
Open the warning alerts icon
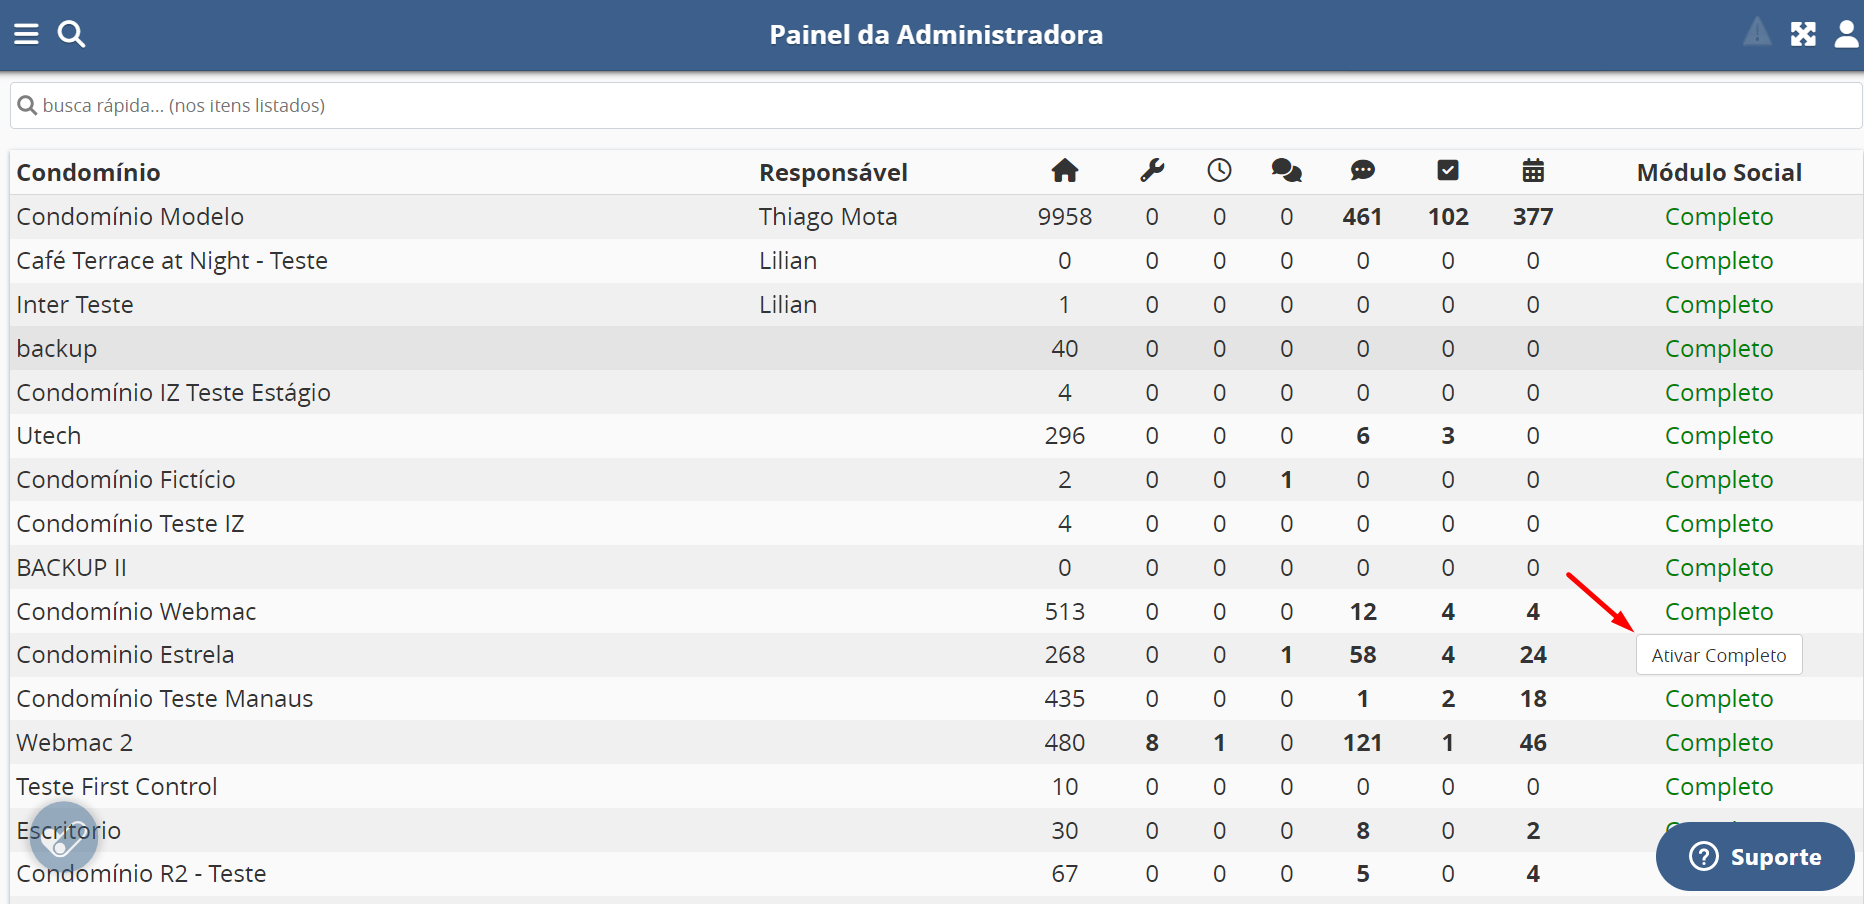click(x=1757, y=33)
